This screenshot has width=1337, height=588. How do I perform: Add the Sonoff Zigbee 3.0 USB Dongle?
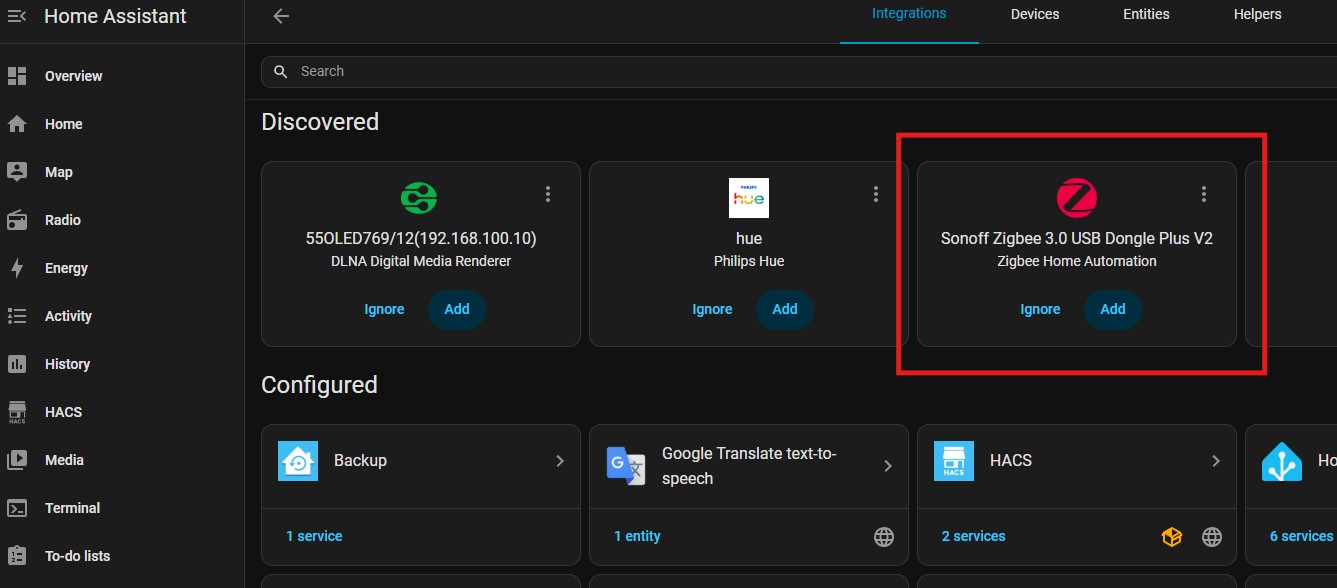pyautogui.click(x=1112, y=309)
